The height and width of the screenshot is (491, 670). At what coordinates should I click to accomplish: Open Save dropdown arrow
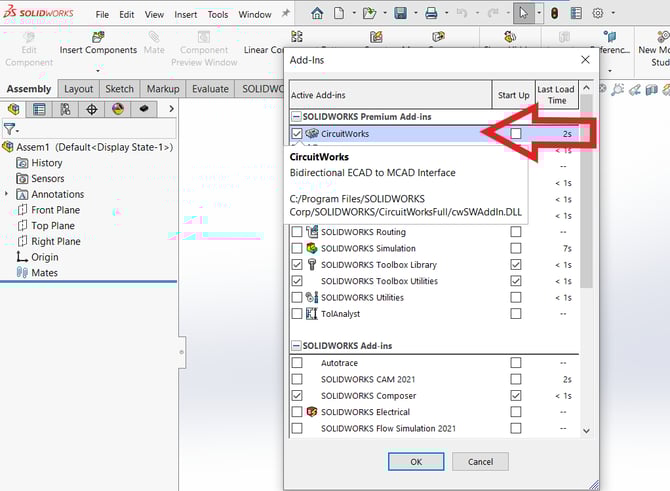coord(415,13)
